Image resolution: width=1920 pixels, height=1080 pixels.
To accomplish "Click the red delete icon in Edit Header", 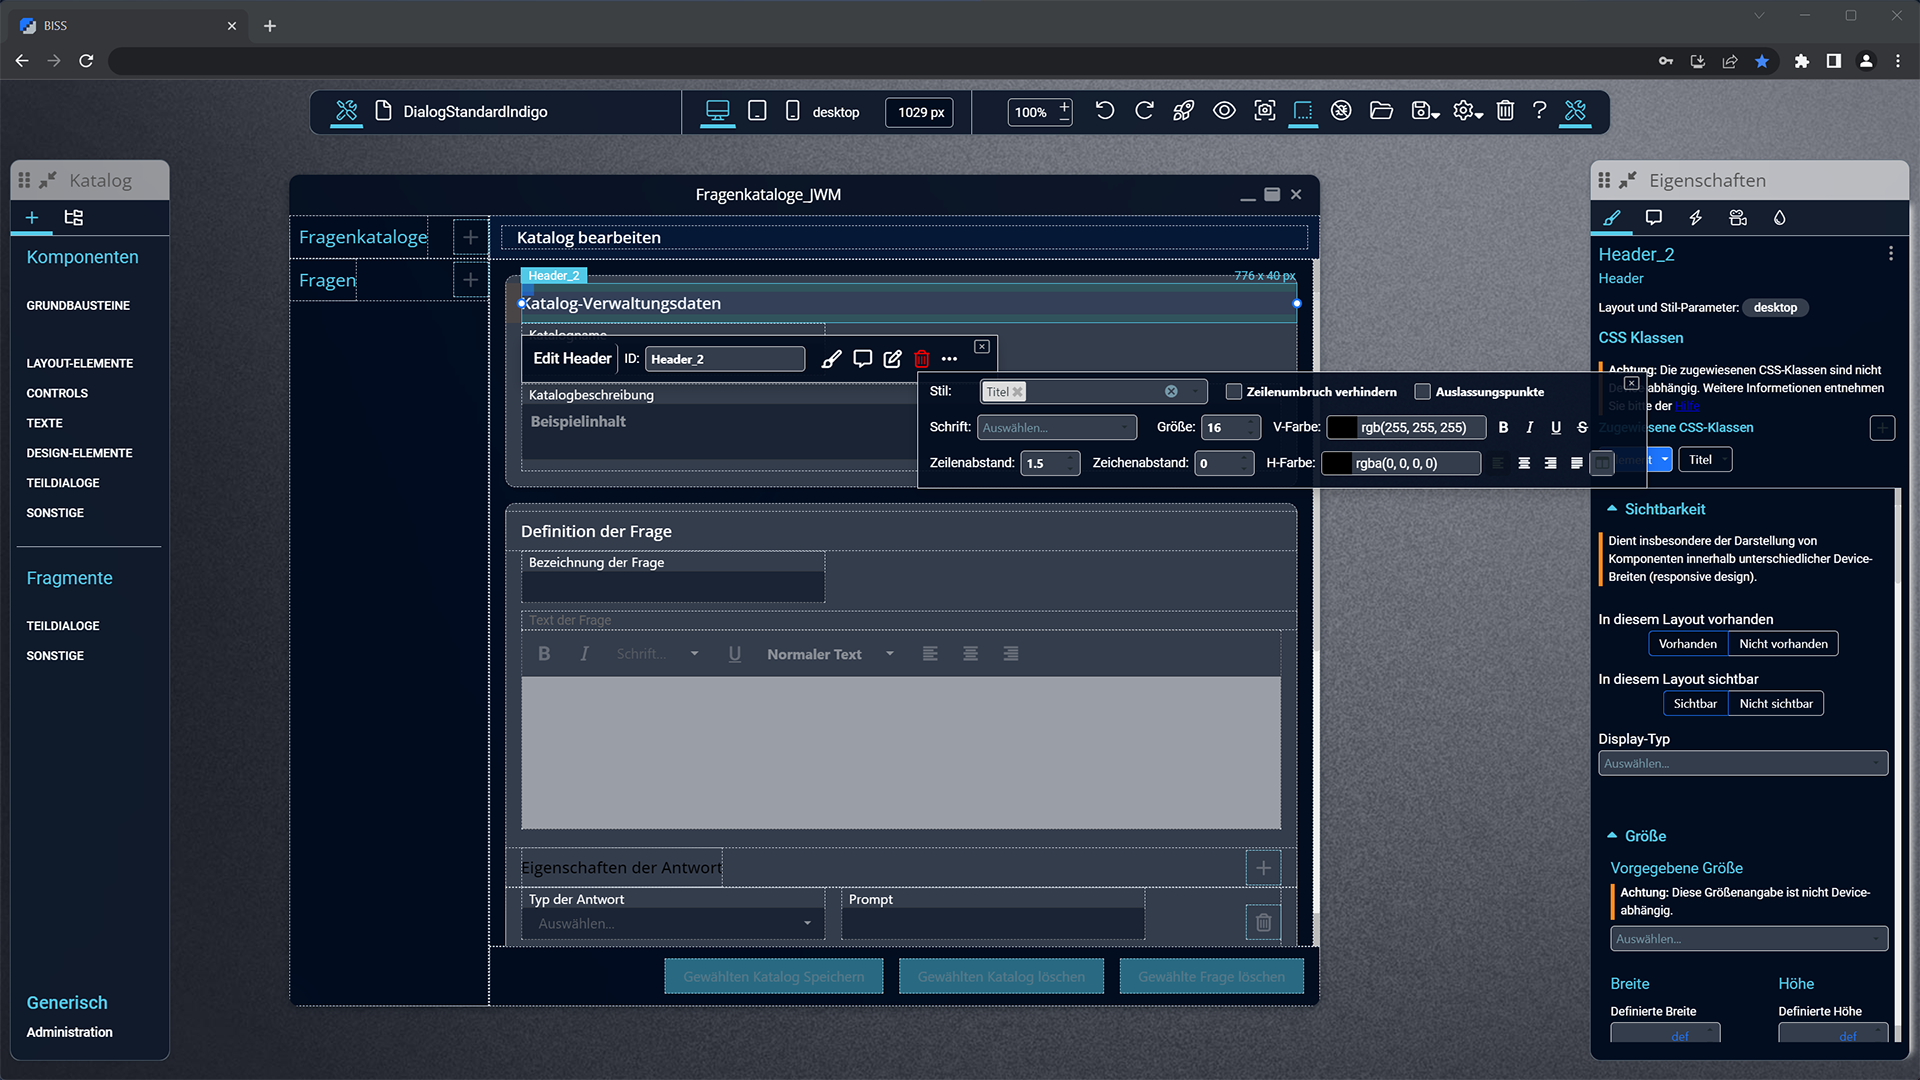I will 922,359.
